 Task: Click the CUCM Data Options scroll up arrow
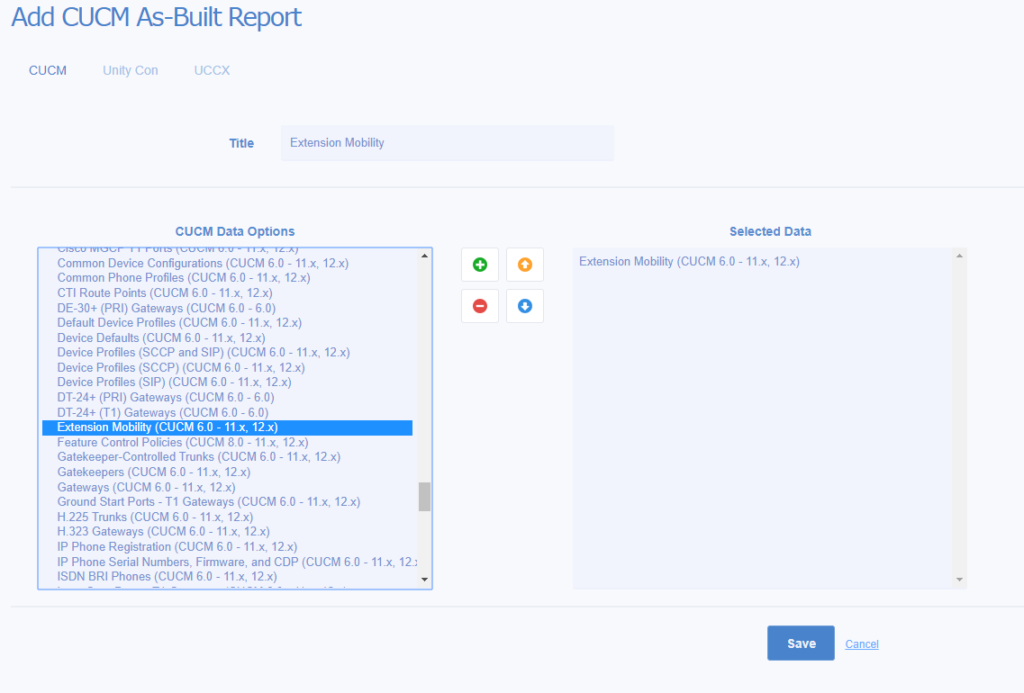pos(424,256)
